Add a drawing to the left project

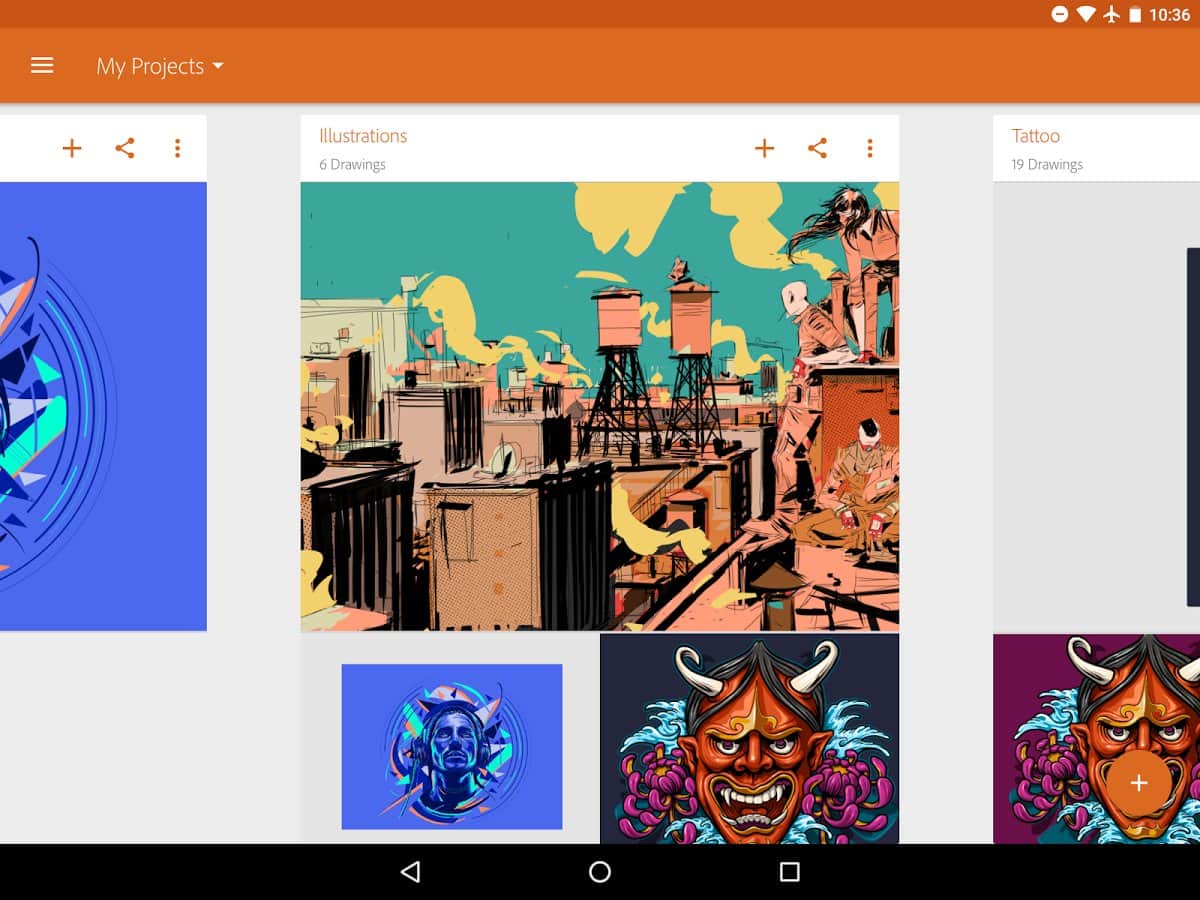pos(72,149)
